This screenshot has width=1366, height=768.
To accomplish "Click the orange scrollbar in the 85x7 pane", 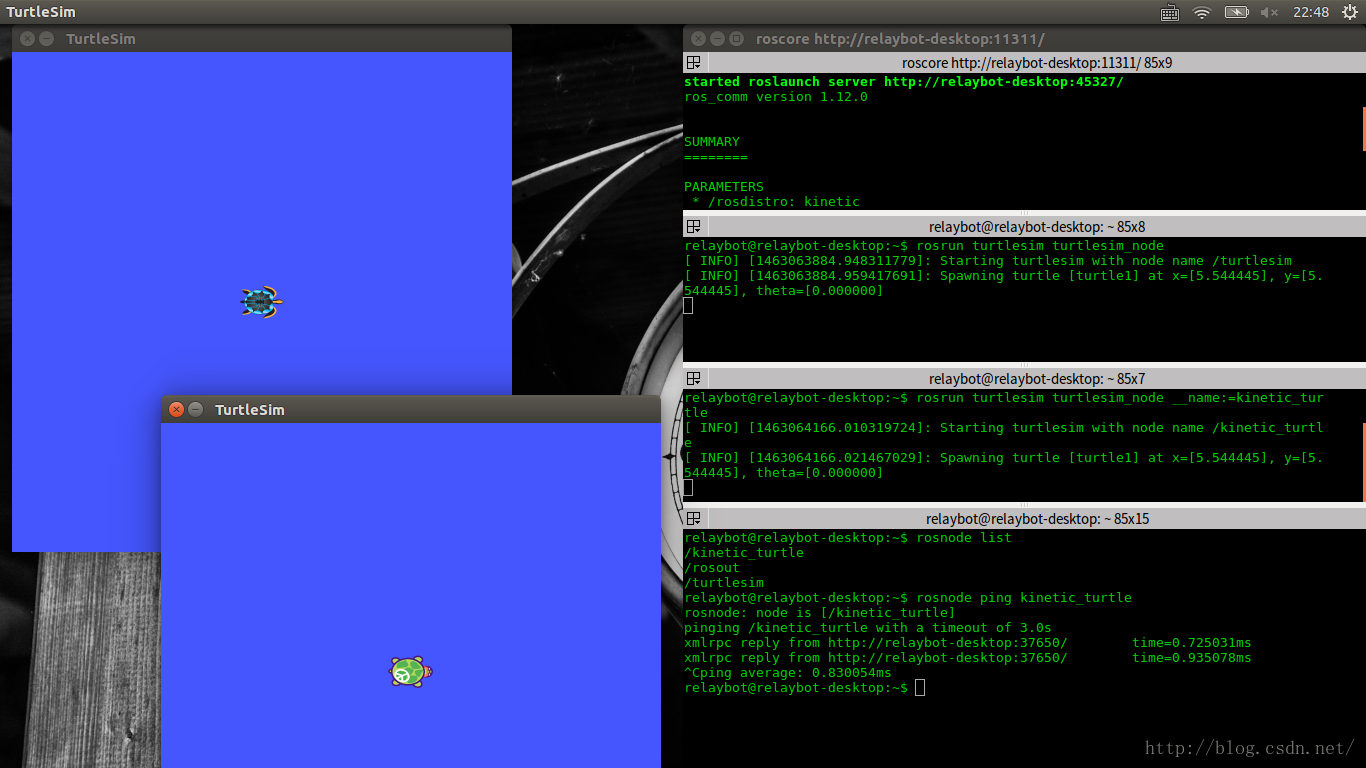I will click(1364, 461).
